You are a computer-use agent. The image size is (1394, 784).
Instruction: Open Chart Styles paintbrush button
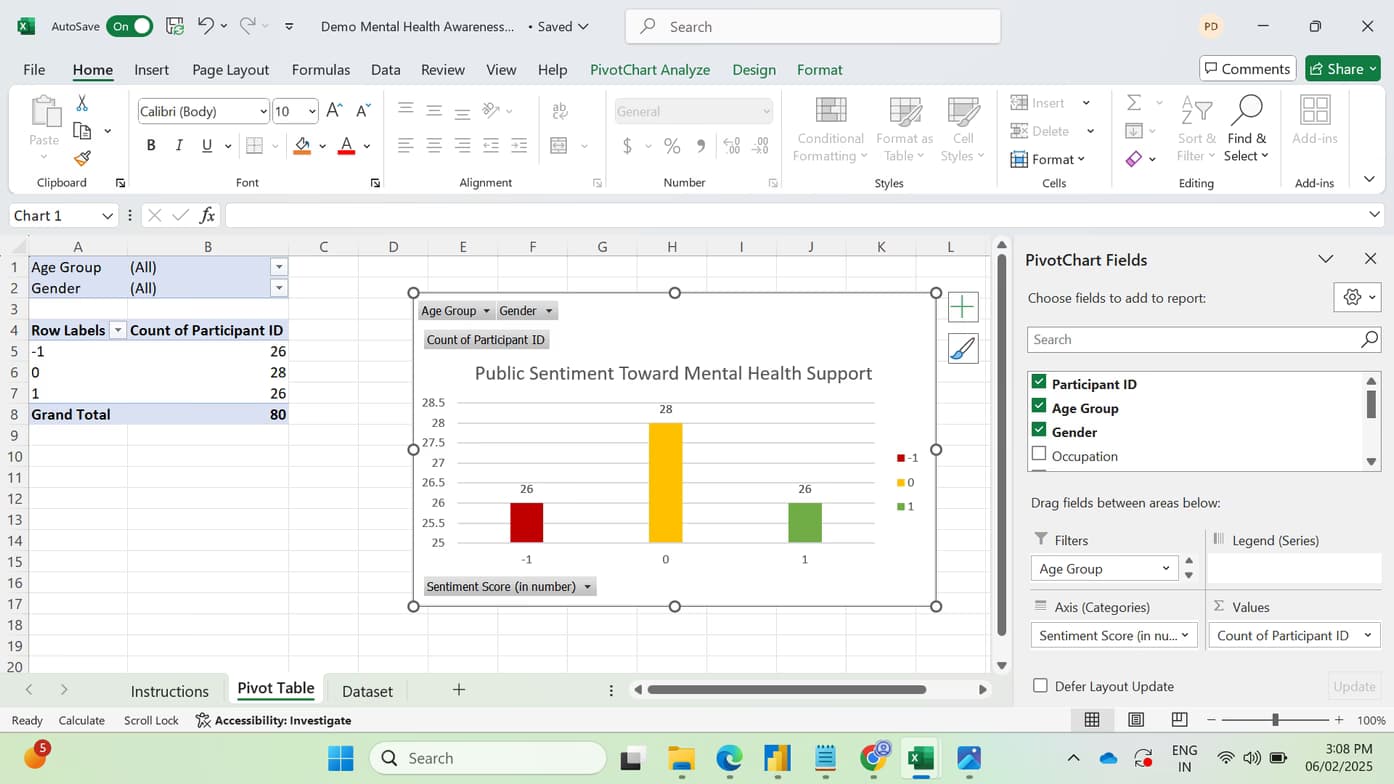coord(962,349)
